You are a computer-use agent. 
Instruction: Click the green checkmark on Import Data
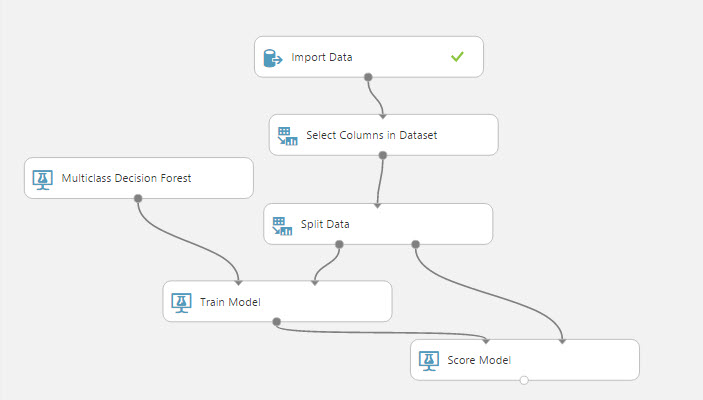(457, 57)
